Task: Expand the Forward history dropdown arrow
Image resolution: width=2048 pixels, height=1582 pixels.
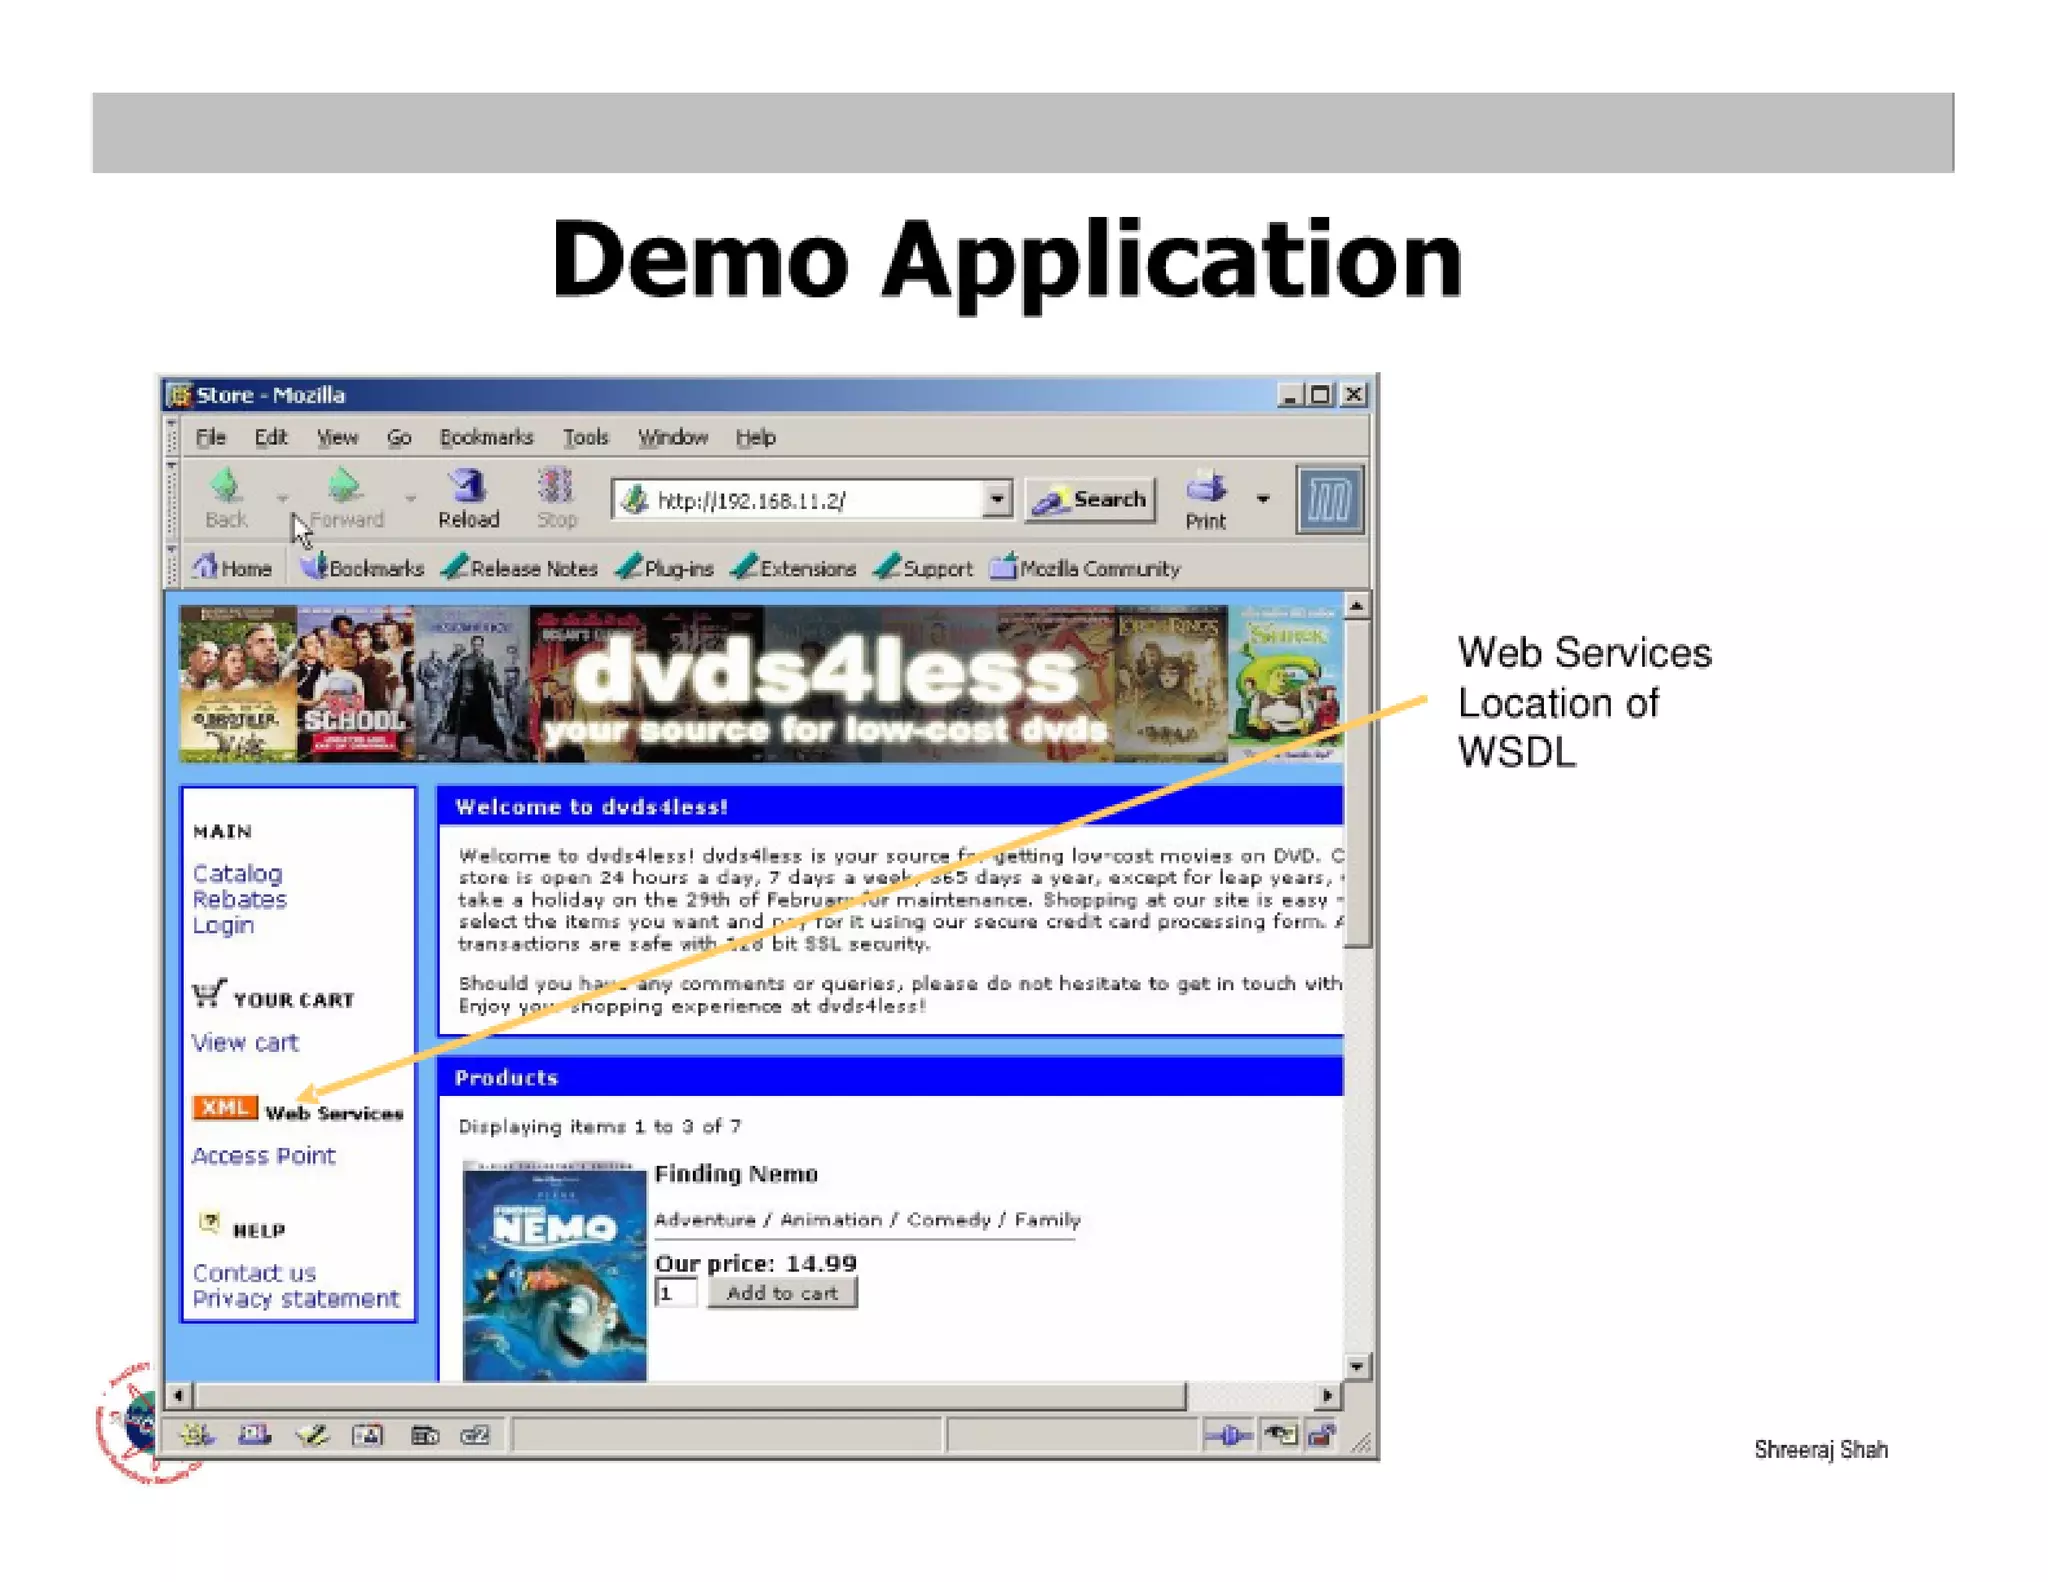Action: 410,497
